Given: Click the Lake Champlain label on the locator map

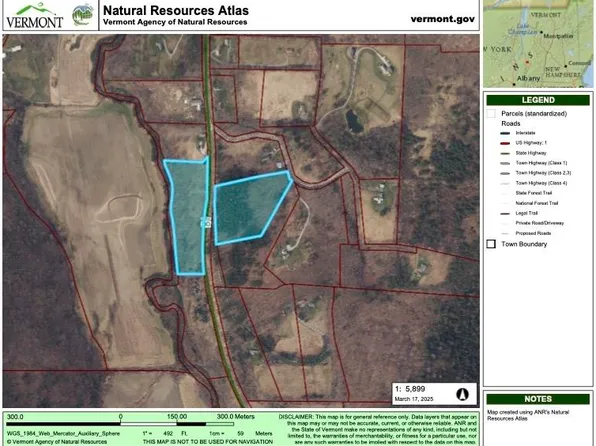Looking at the screenshot, I should pos(523,29).
